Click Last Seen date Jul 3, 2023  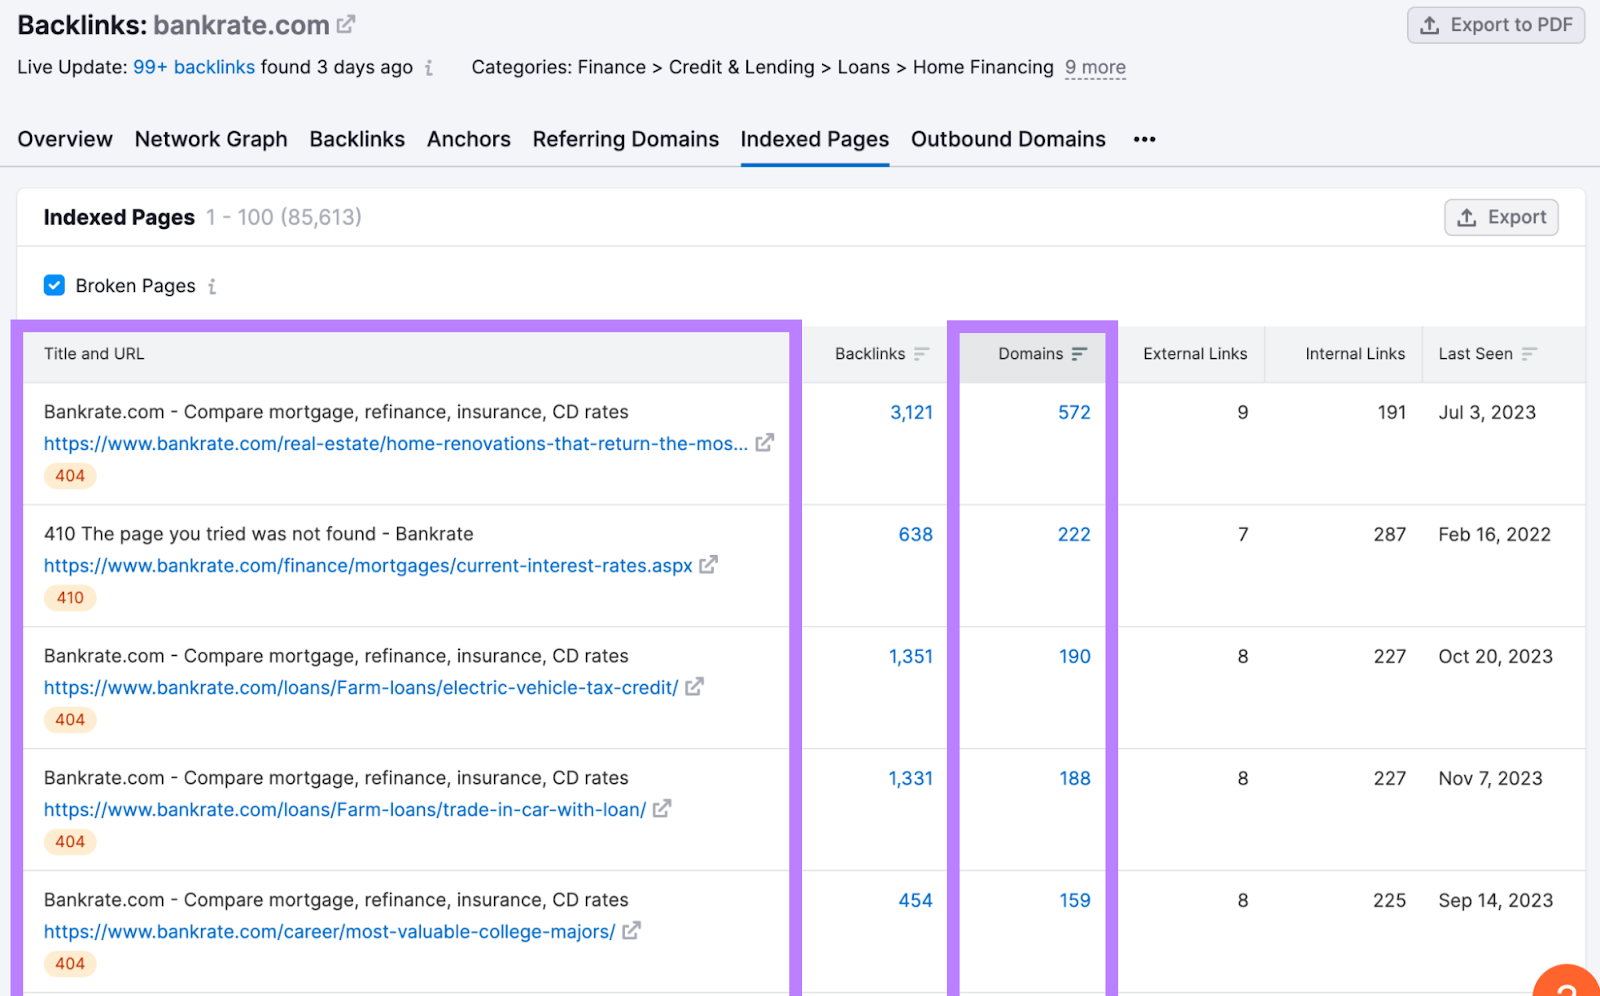[1487, 412]
